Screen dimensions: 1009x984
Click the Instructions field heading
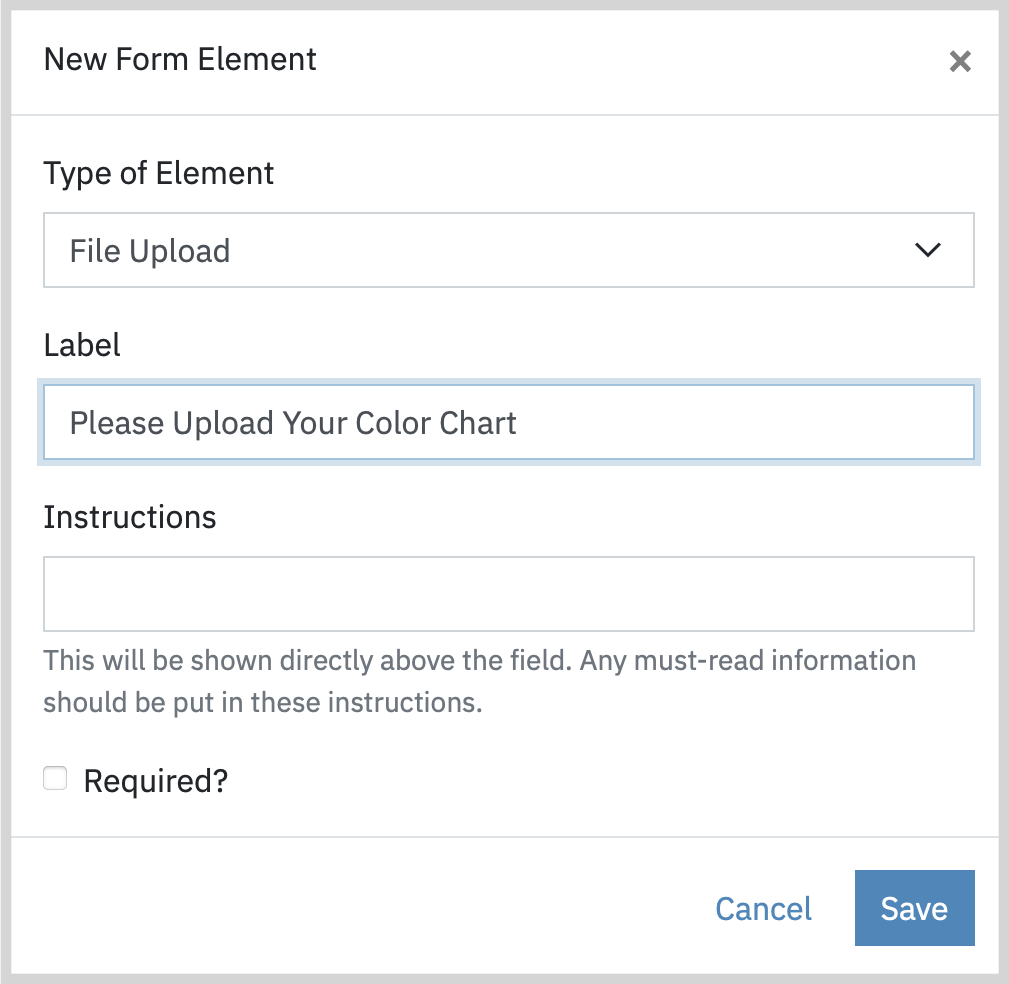point(129,517)
